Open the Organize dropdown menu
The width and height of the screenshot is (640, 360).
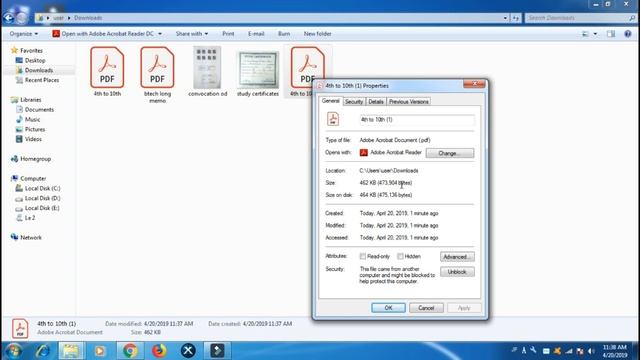click(24, 34)
